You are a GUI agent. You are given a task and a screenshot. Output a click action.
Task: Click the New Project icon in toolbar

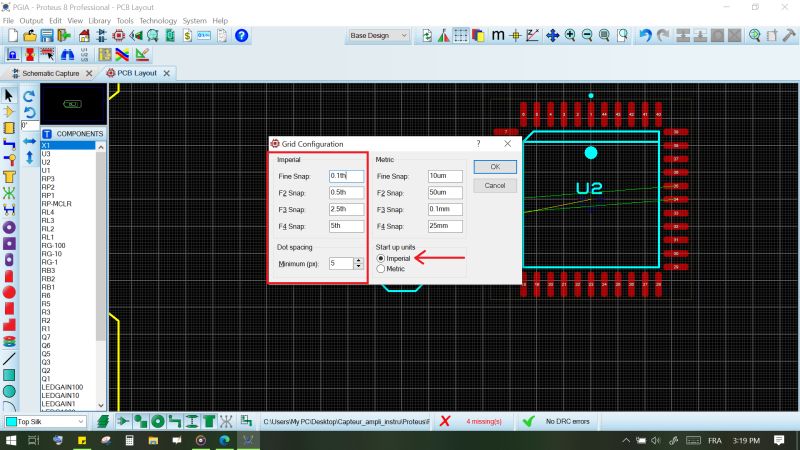[x=13, y=36]
